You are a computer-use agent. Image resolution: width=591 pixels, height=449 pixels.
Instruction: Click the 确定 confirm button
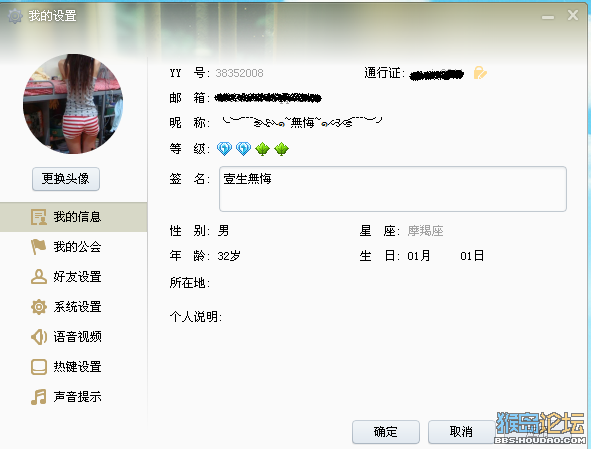coord(386,432)
